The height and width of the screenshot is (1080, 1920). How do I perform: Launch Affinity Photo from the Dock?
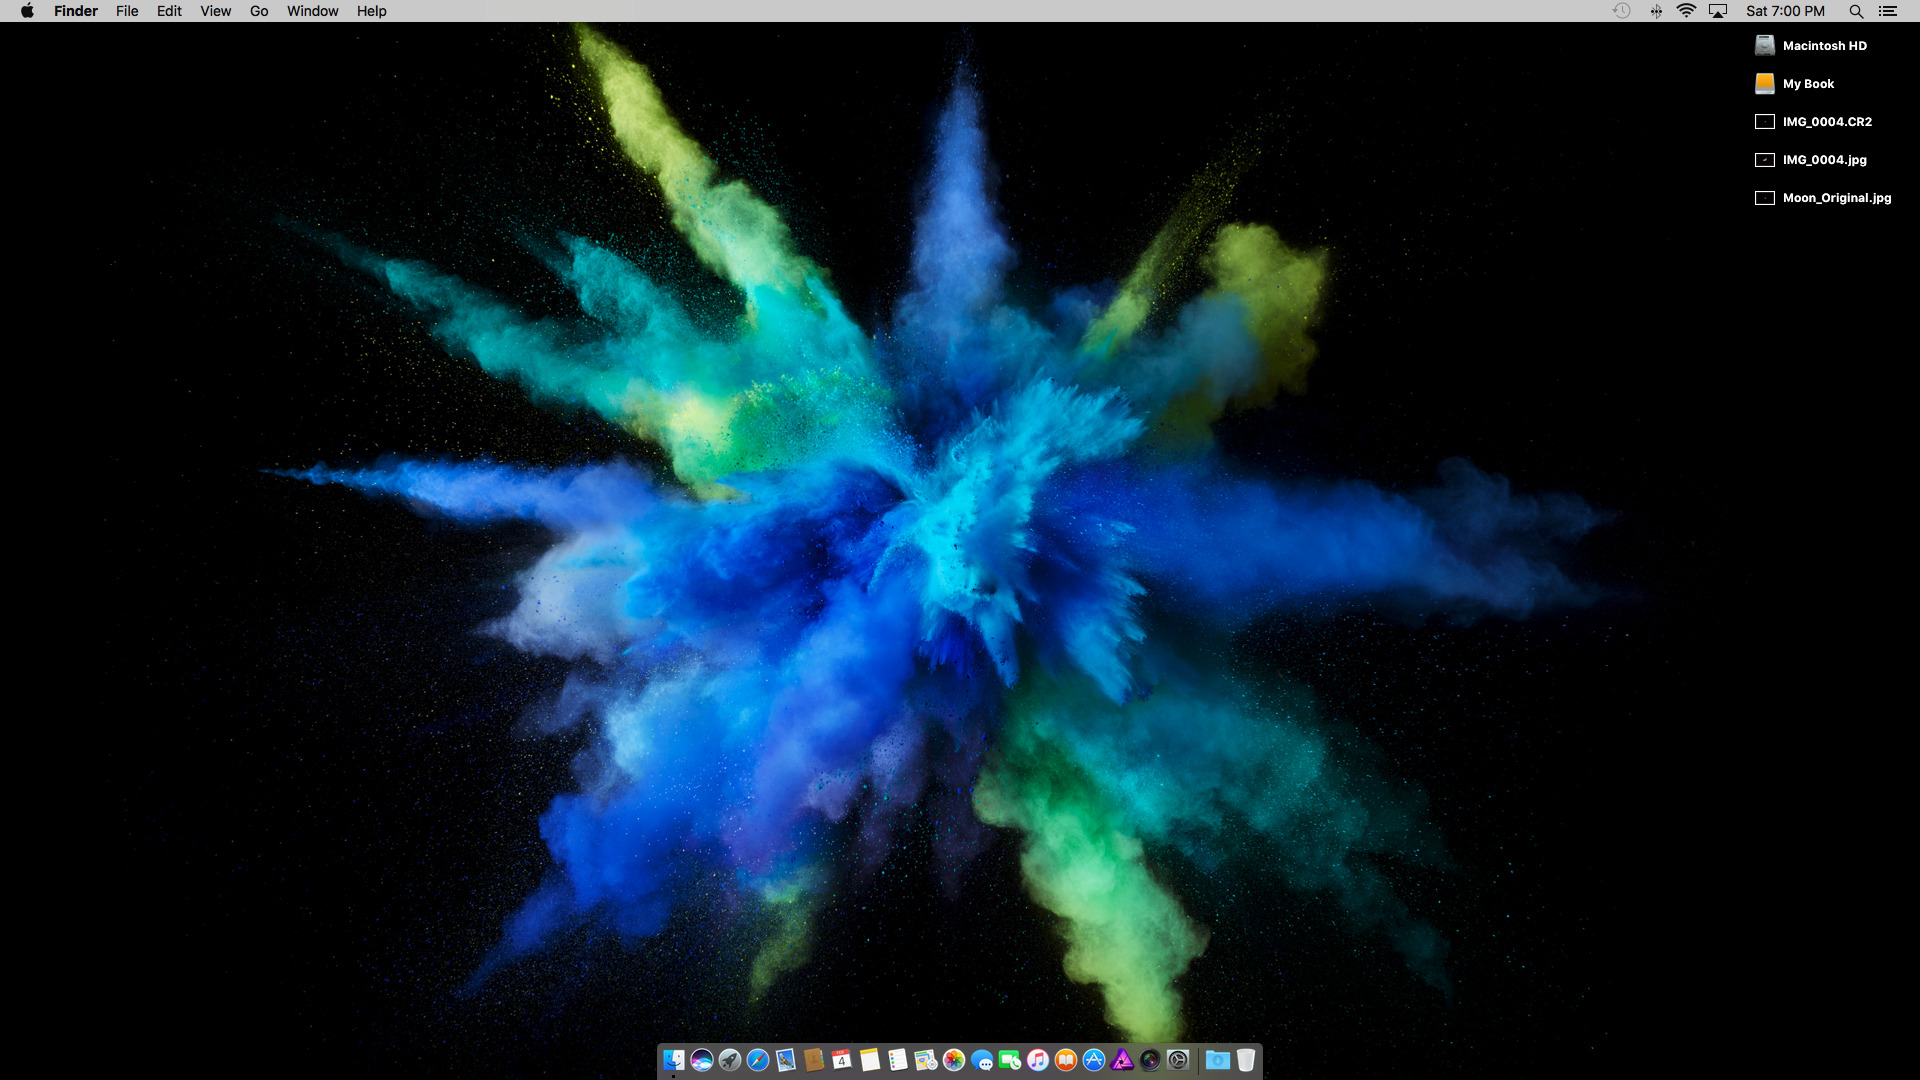point(1122,1060)
